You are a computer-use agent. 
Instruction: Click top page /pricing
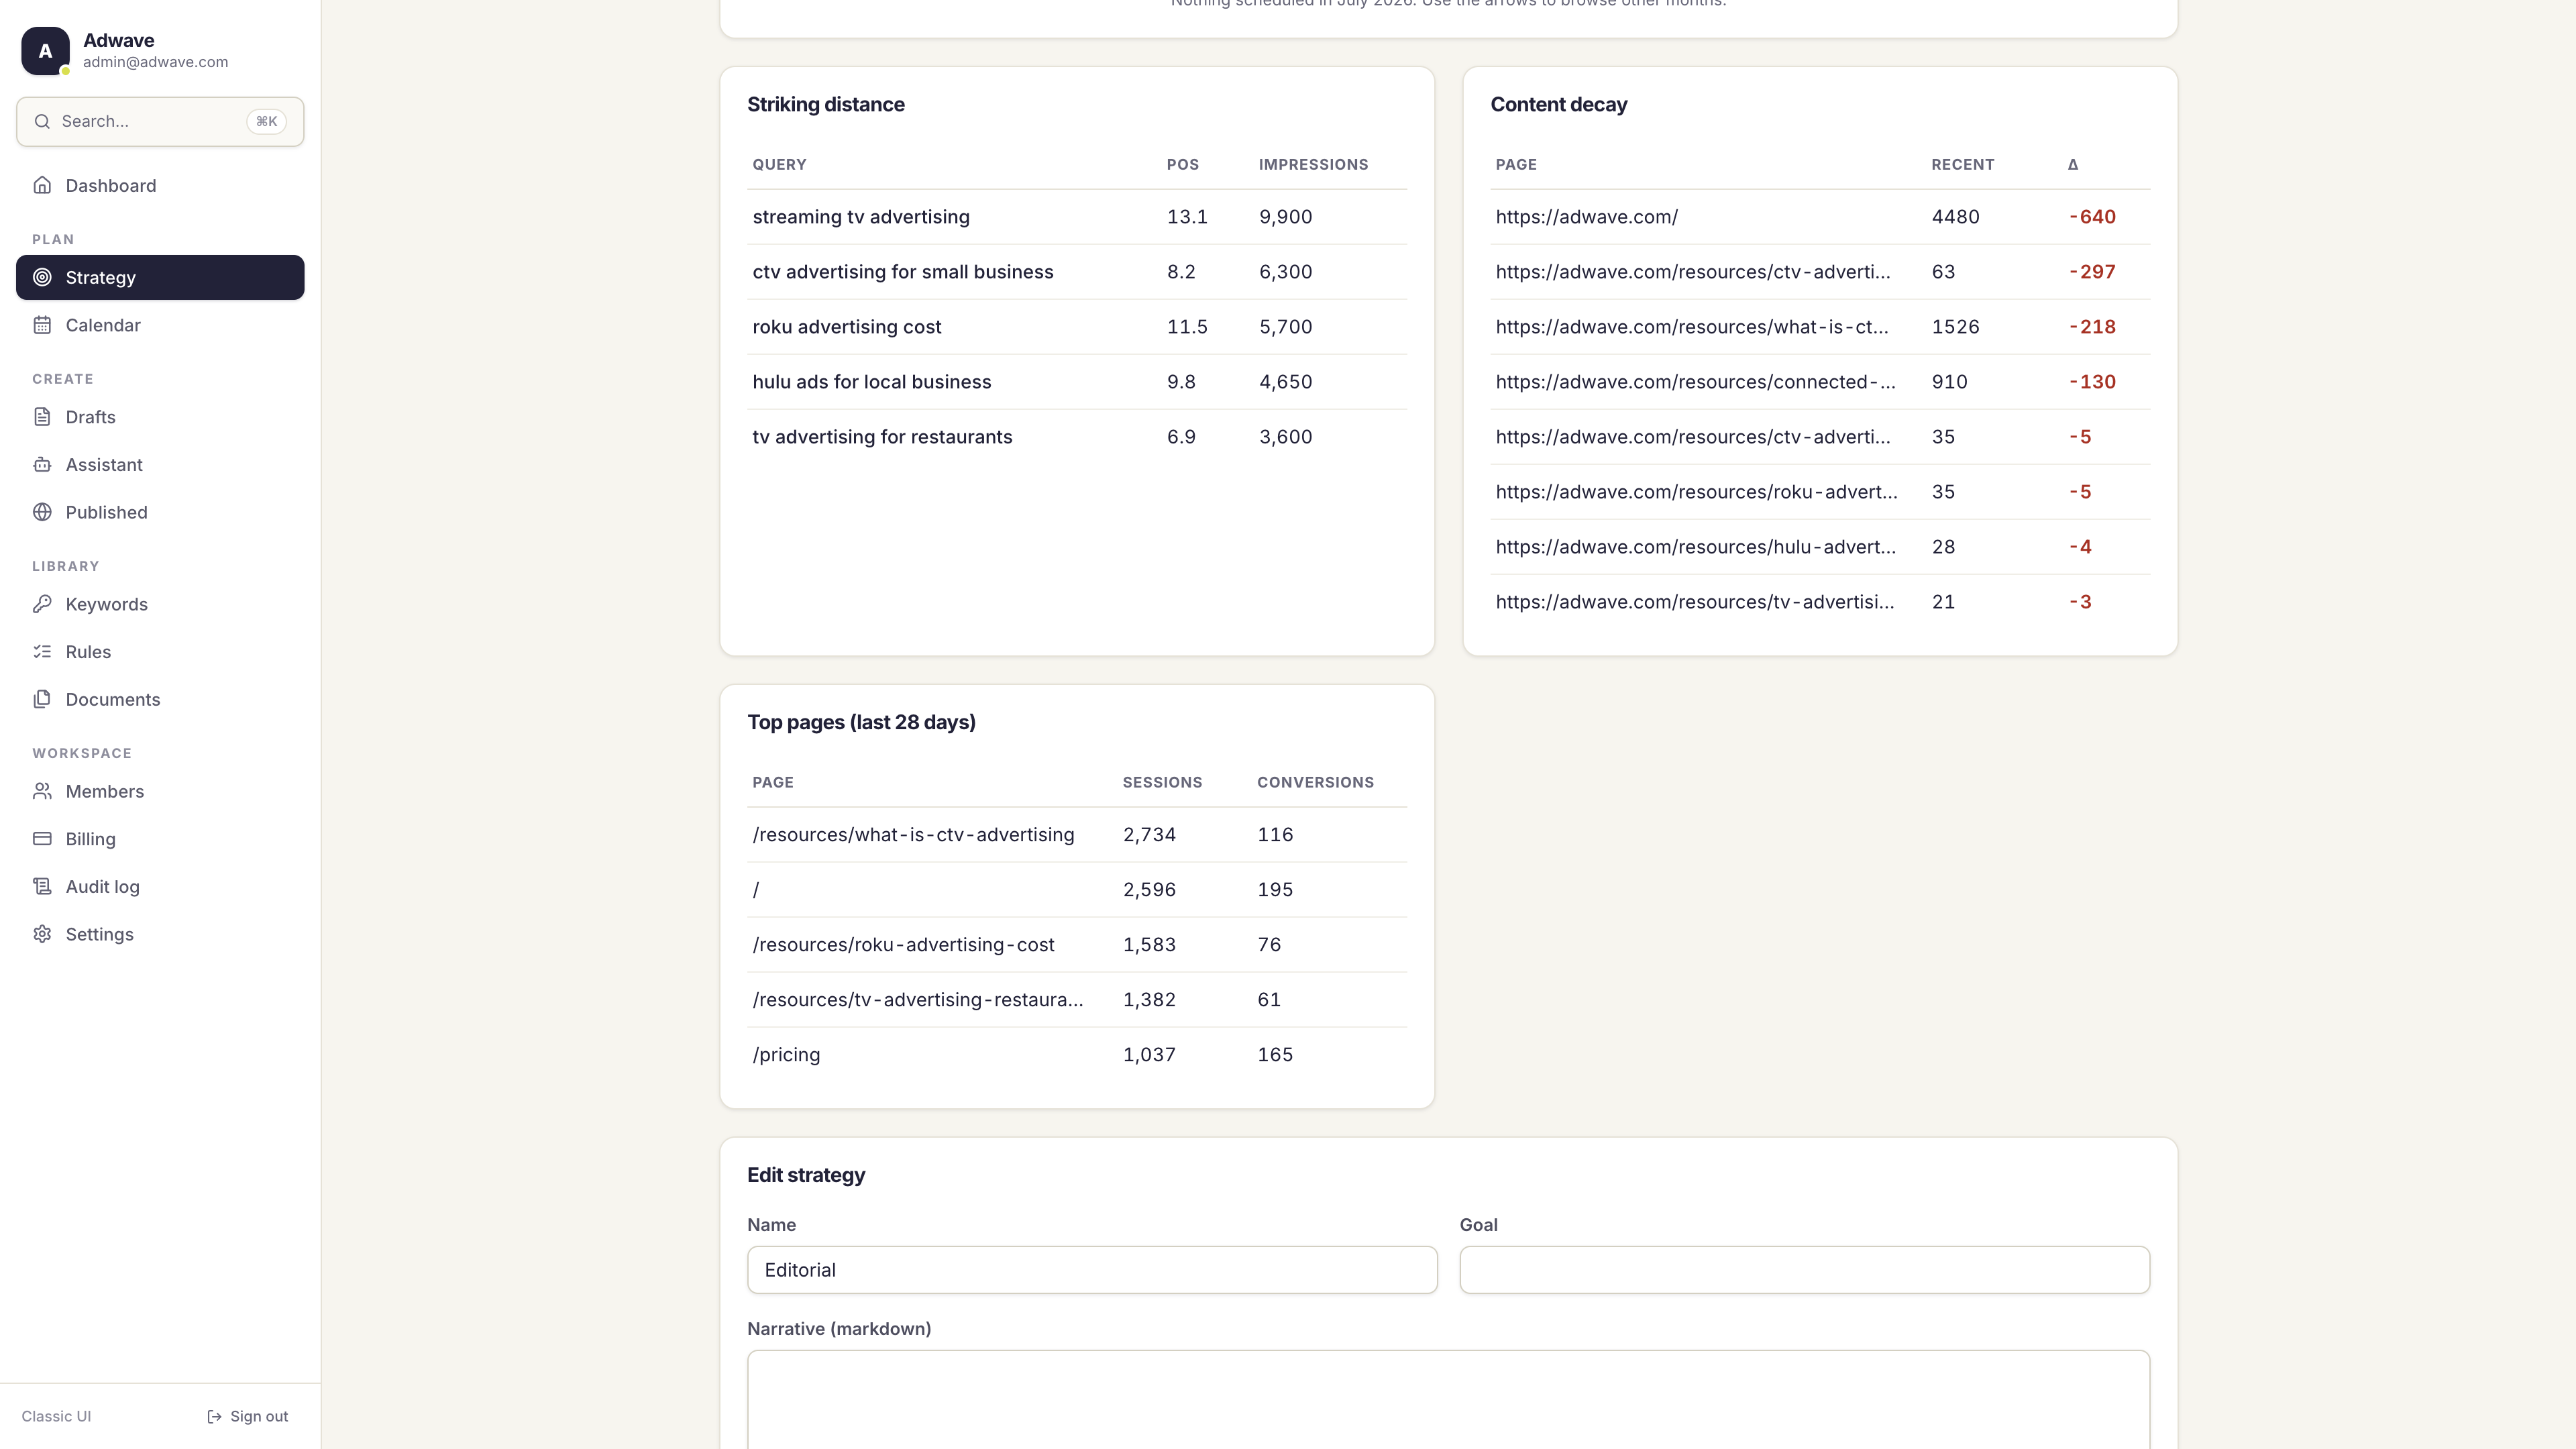click(786, 1055)
